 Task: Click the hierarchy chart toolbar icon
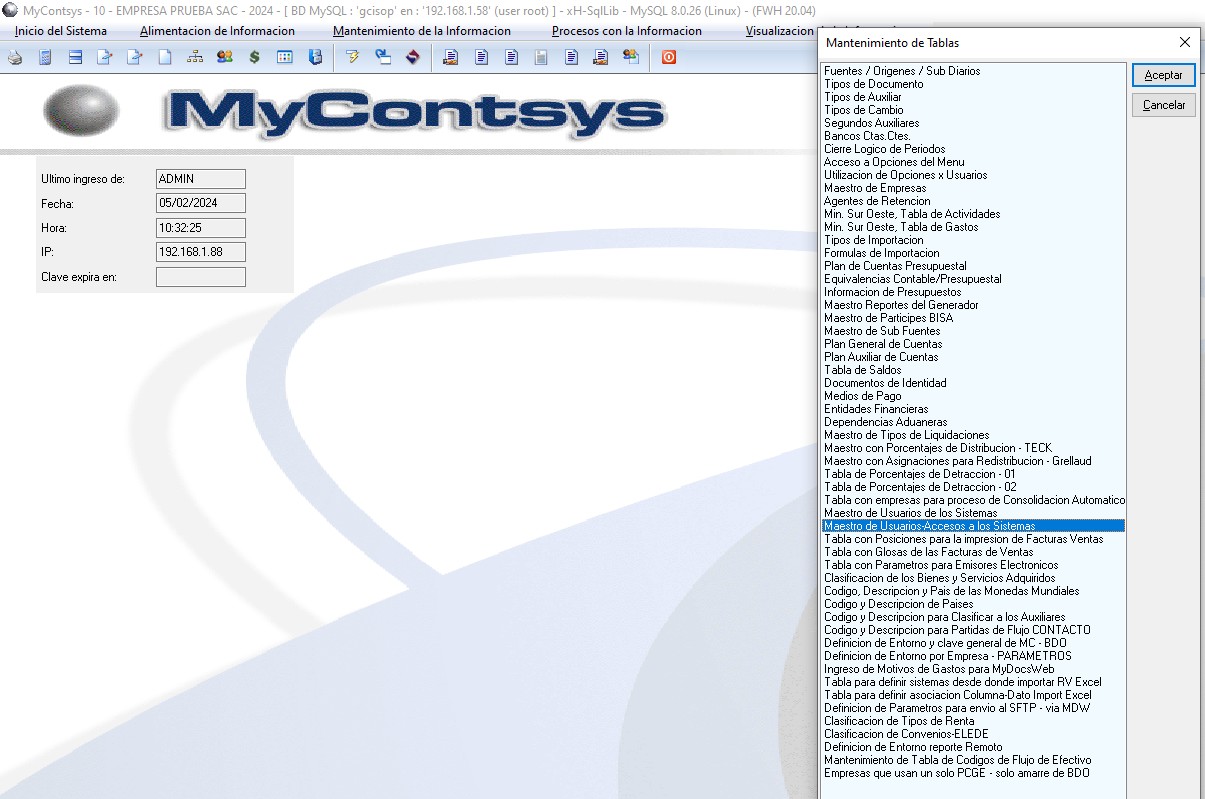(x=195, y=57)
